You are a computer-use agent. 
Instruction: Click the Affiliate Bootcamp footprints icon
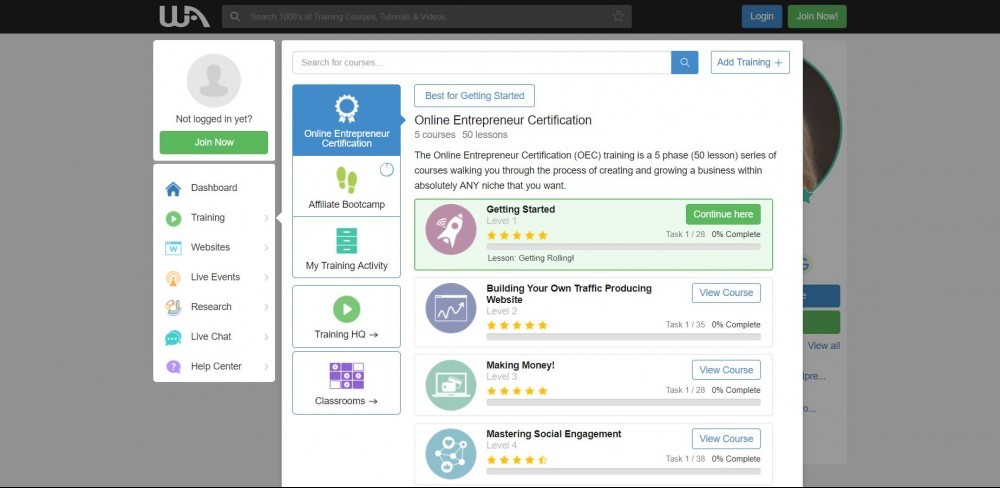point(346,181)
